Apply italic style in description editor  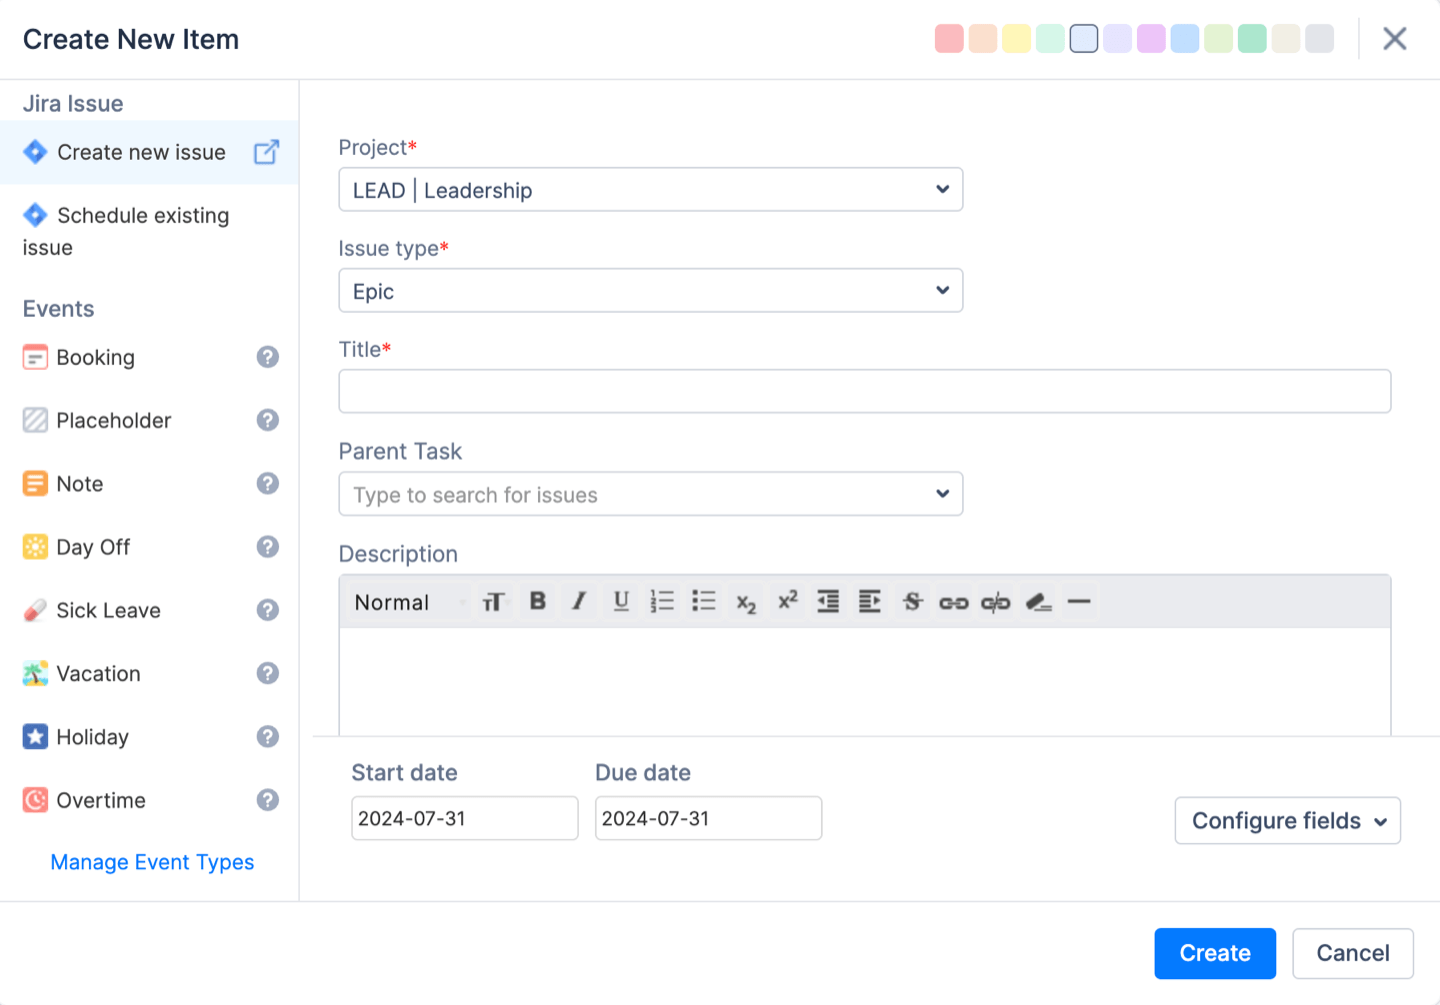(x=579, y=601)
